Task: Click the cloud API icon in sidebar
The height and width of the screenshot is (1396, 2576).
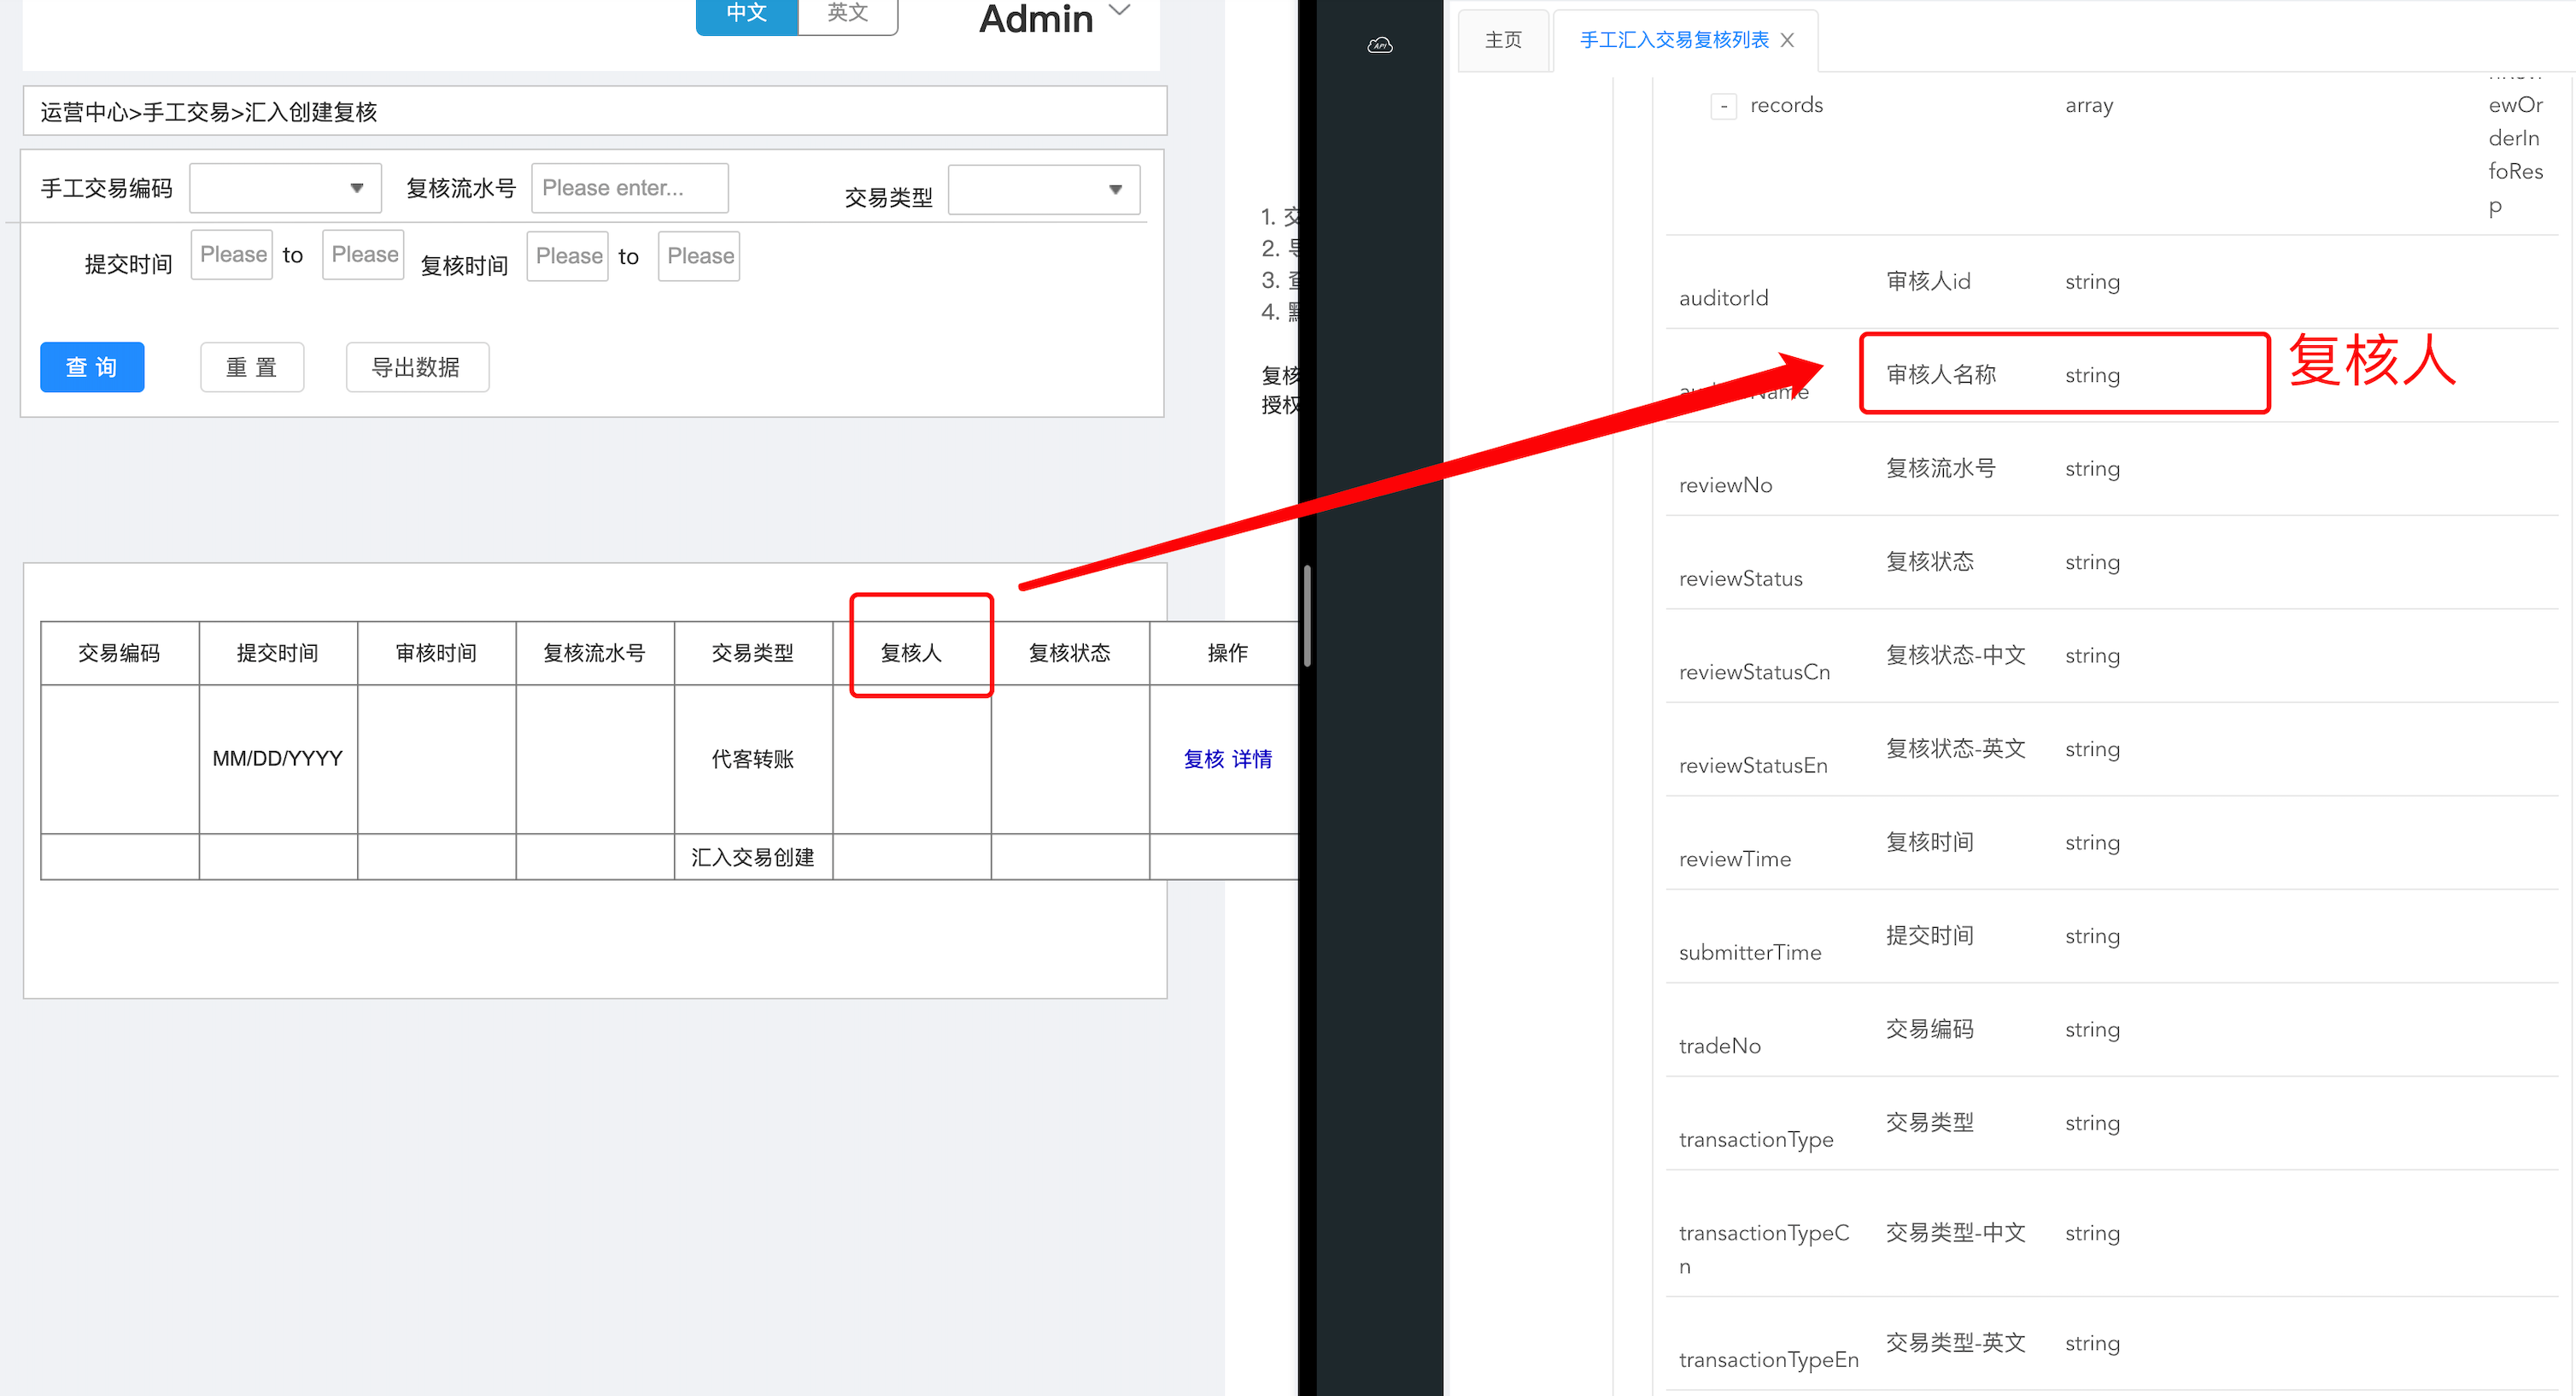Action: [1379, 45]
